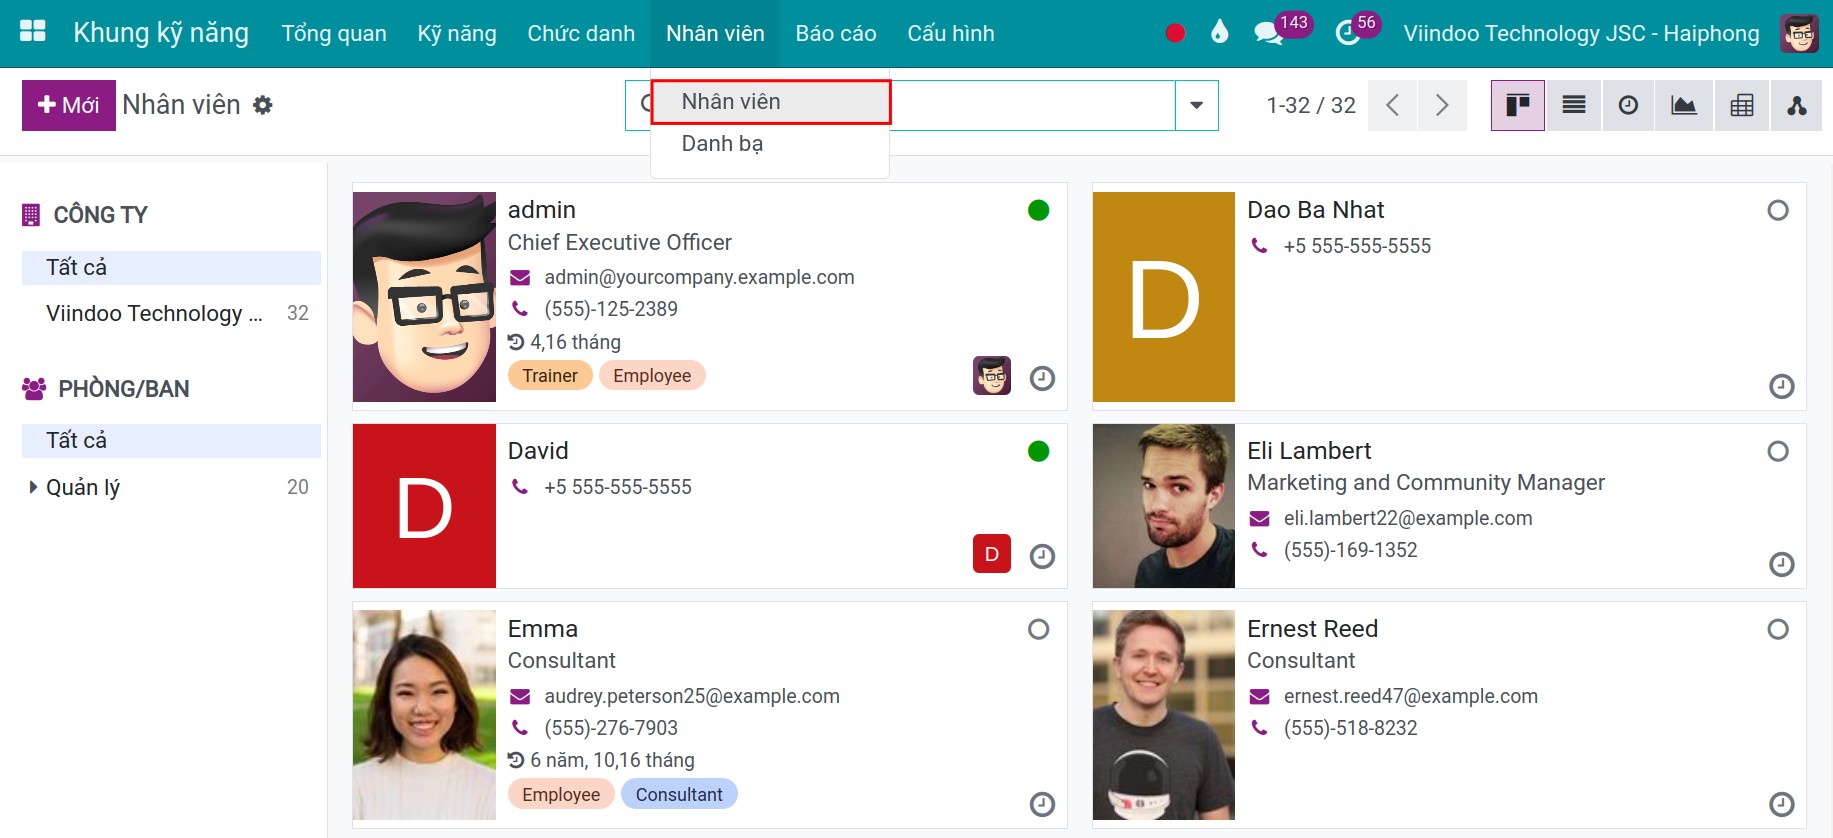Screen dimensions: 1833x838
Task: Open search options dropdown arrow
Action: 1196,105
